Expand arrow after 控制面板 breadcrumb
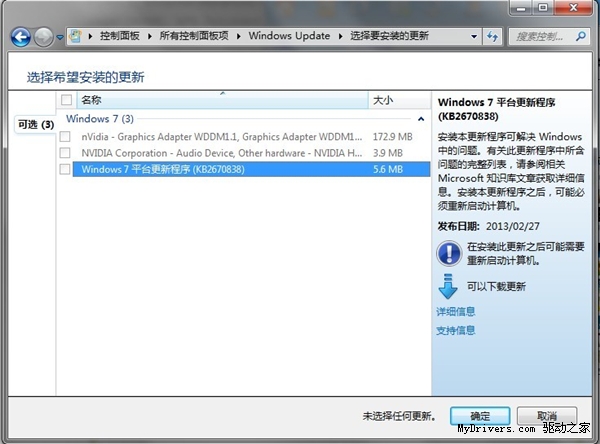The width and height of the screenshot is (600, 444). point(150,36)
